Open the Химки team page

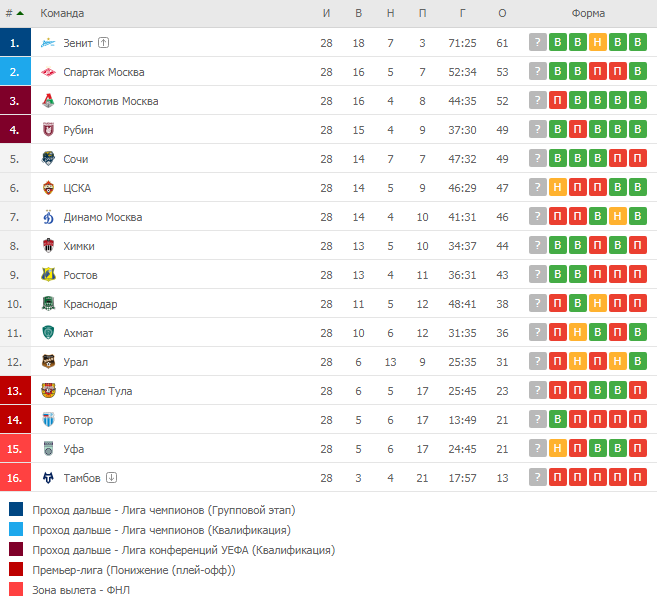(79, 246)
